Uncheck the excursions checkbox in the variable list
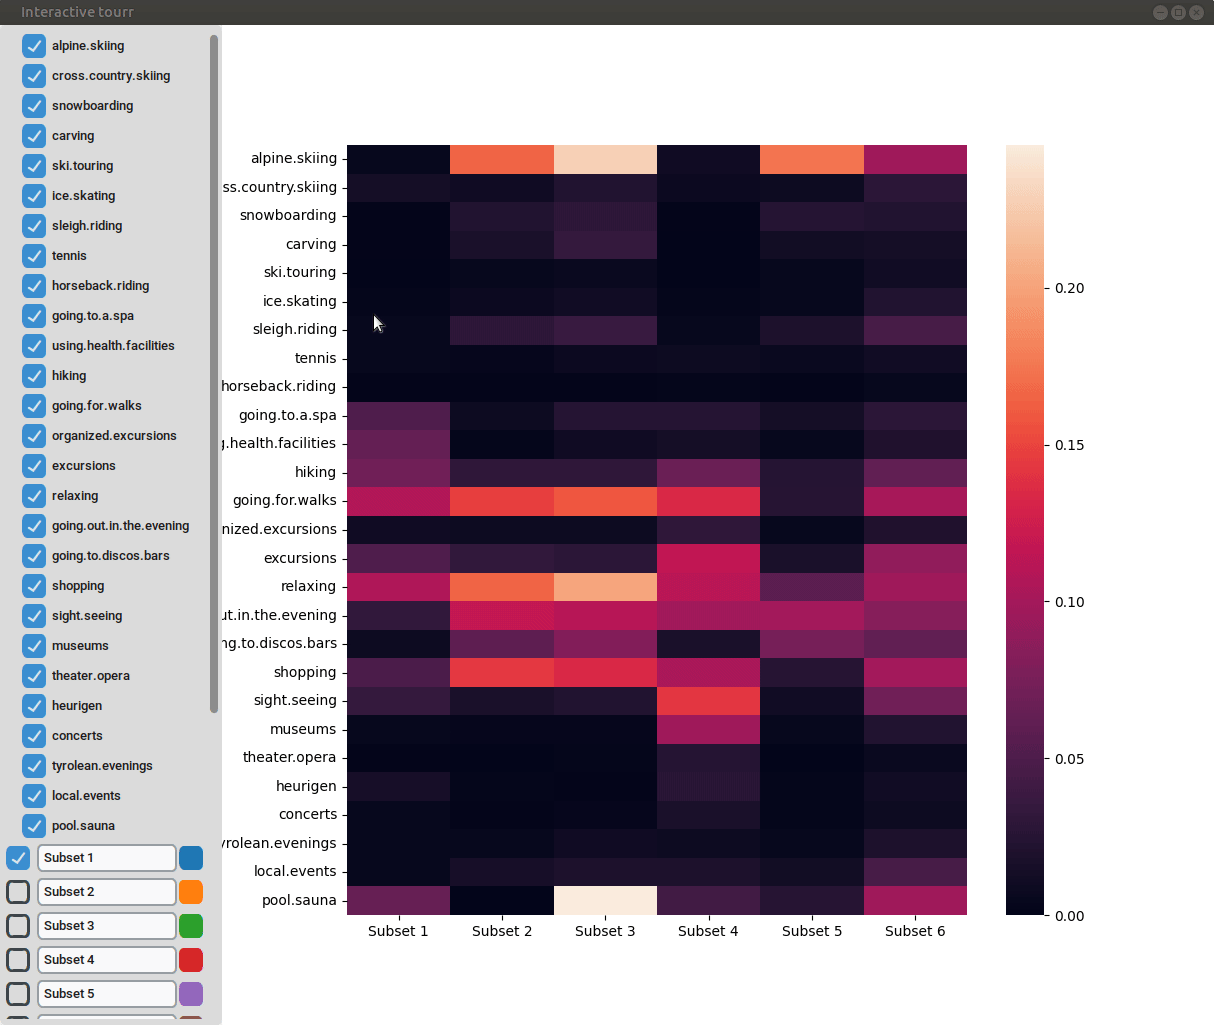Viewport: 1214px width, 1025px height. (34, 466)
